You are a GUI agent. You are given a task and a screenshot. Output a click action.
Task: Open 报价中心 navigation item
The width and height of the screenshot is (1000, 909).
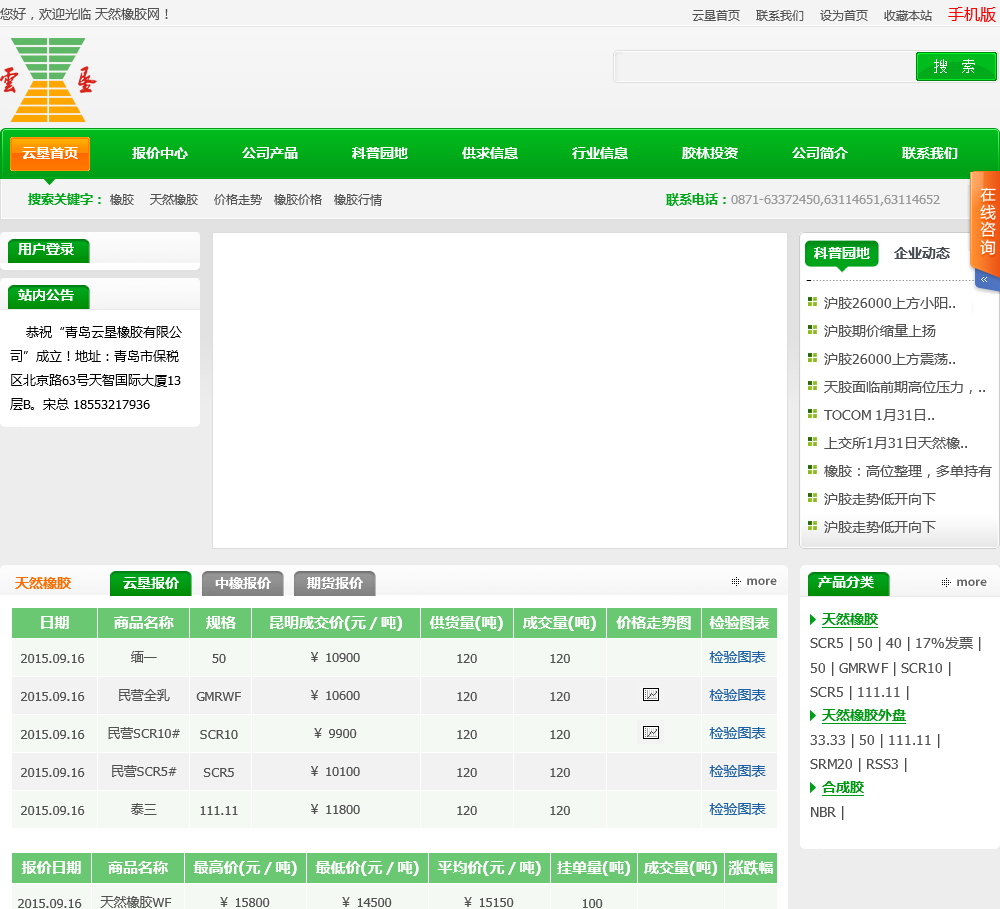point(159,153)
